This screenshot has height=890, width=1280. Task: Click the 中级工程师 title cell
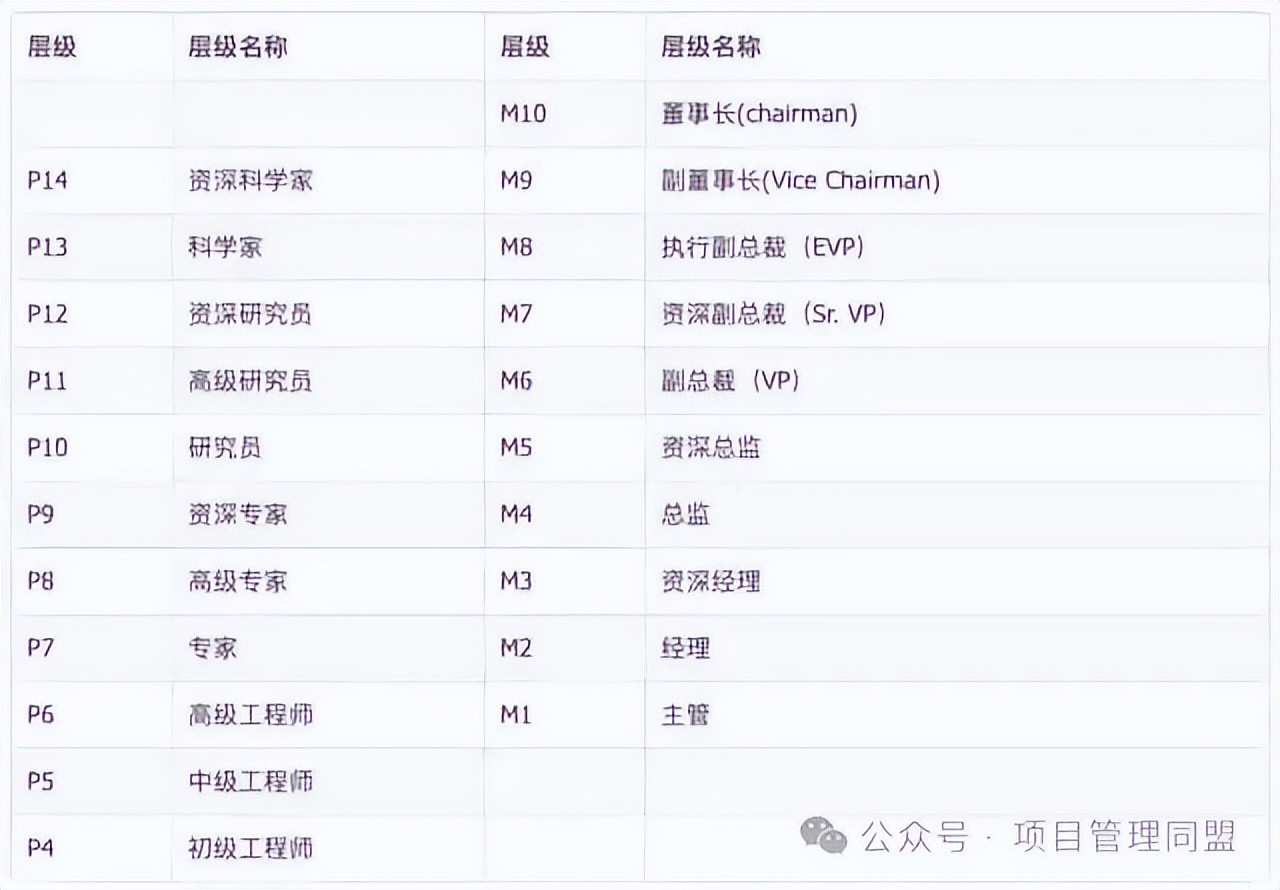click(251, 781)
